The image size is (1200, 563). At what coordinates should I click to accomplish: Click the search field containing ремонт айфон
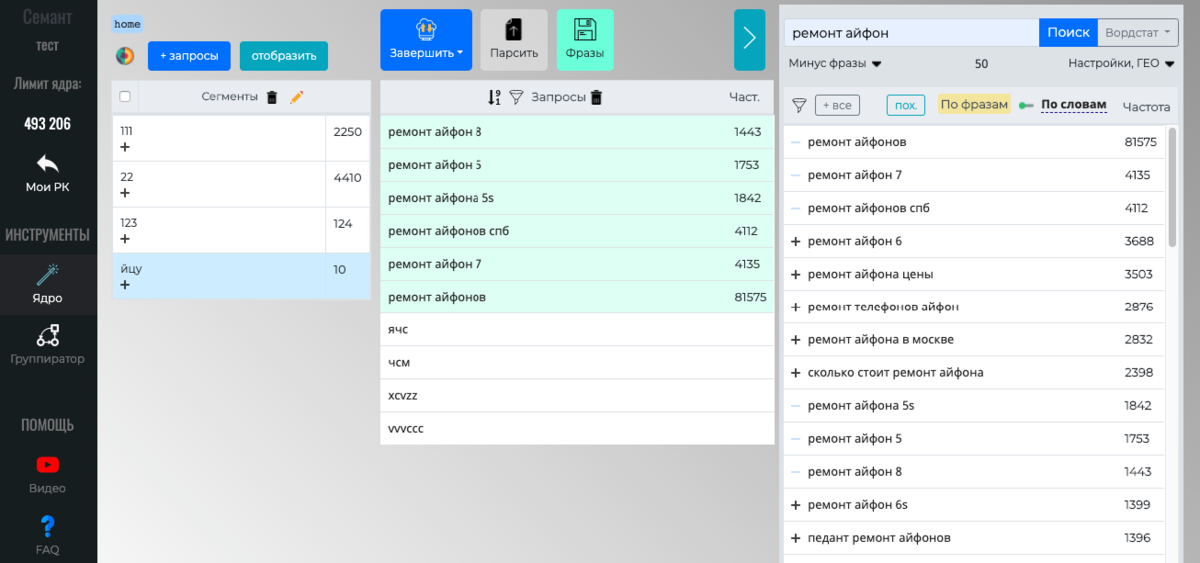(x=911, y=32)
